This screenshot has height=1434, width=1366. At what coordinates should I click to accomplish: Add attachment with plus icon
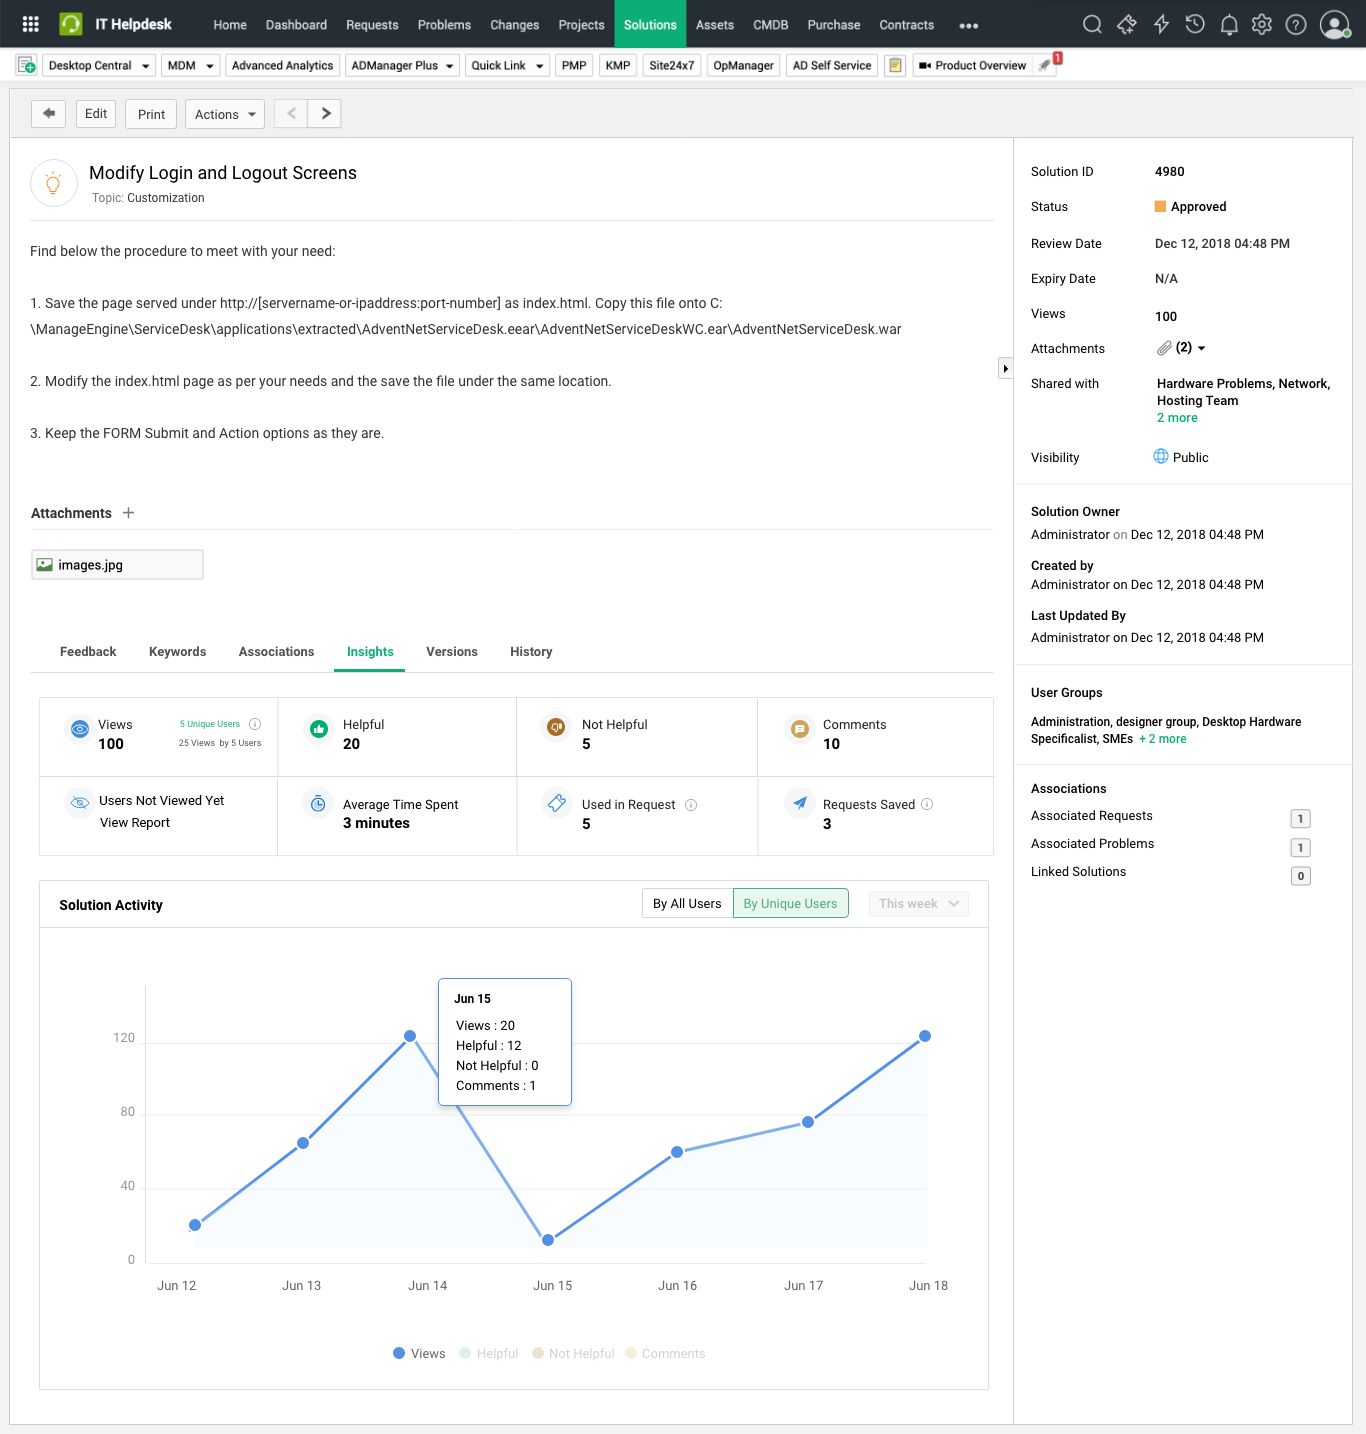tap(128, 513)
